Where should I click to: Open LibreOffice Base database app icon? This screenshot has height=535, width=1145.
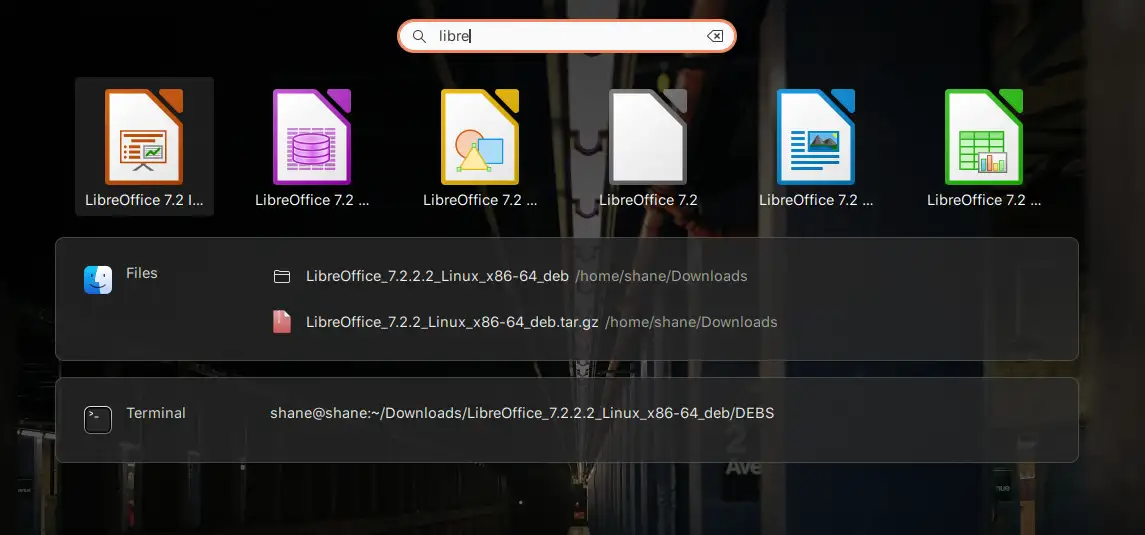click(x=312, y=136)
